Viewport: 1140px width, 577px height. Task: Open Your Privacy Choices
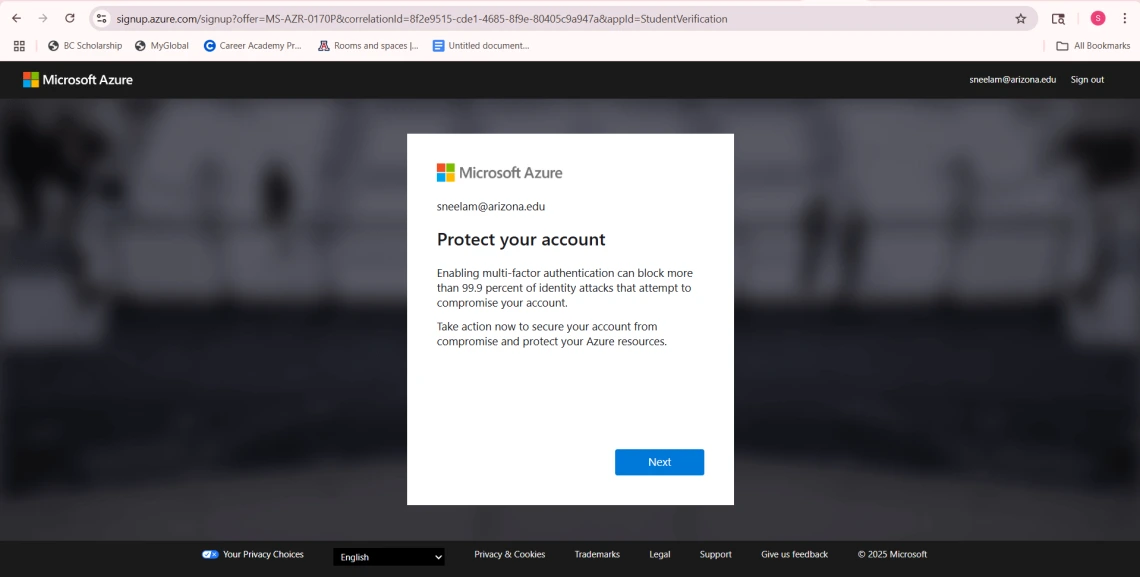coord(263,554)
